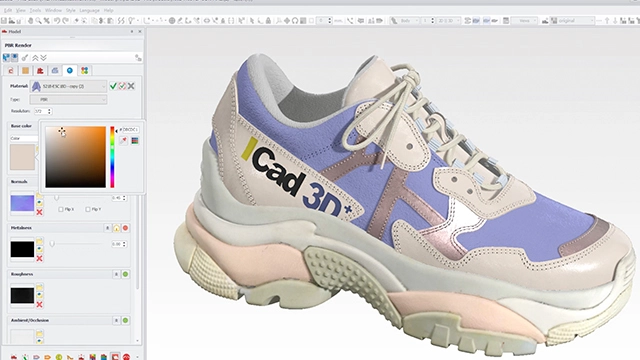Select the eyedropper color picker tool

[x=123, y=140]
